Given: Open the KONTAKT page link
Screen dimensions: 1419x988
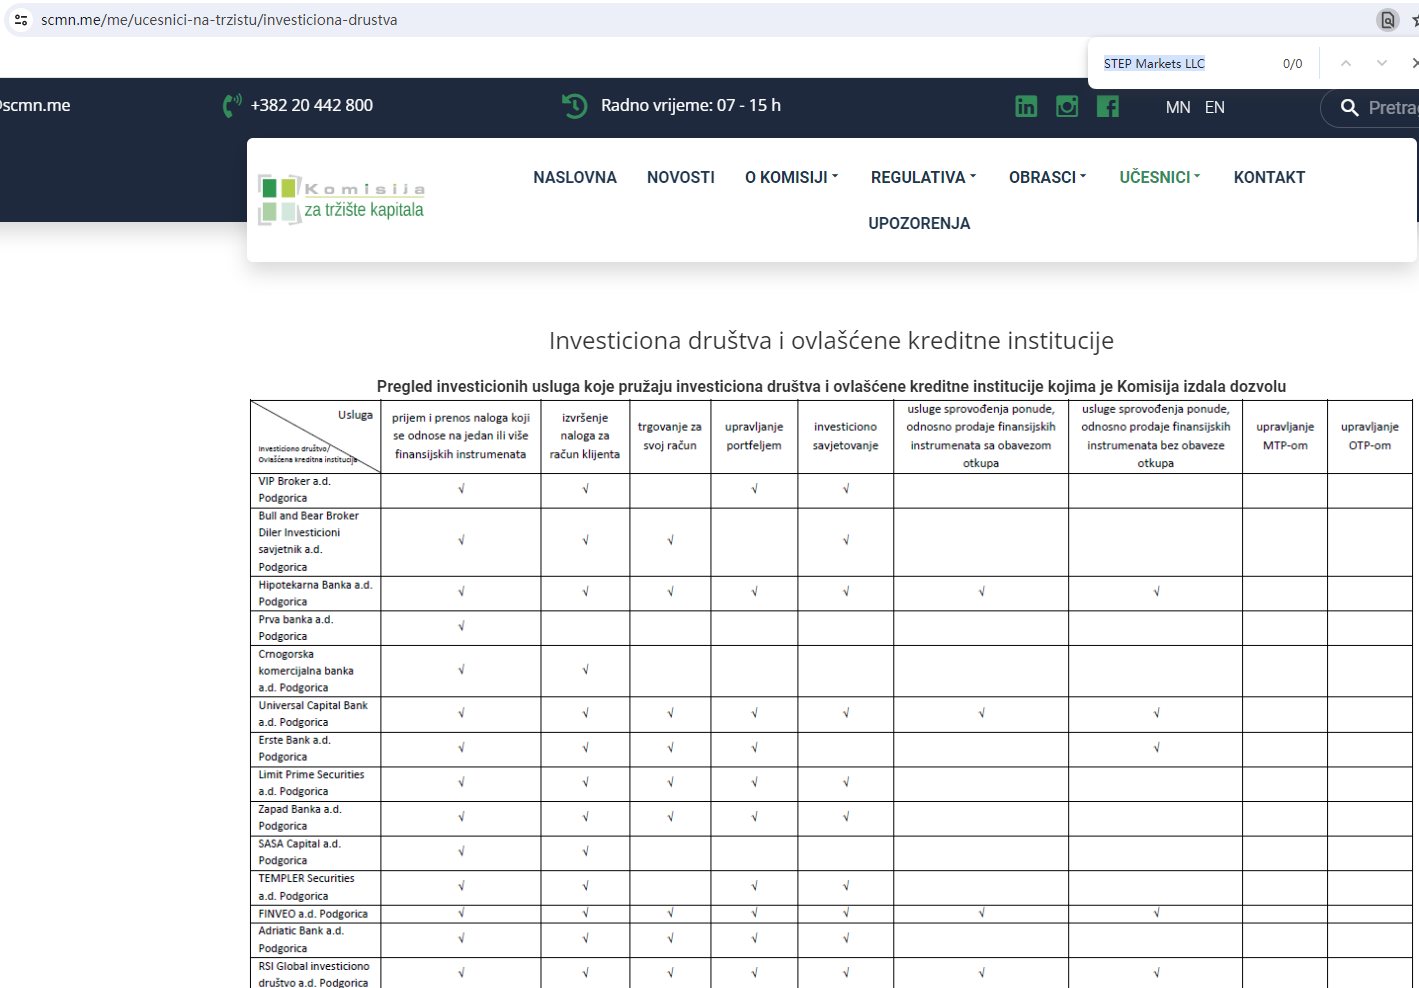Looking at the screenshot, I should (x=1269, y=177).
